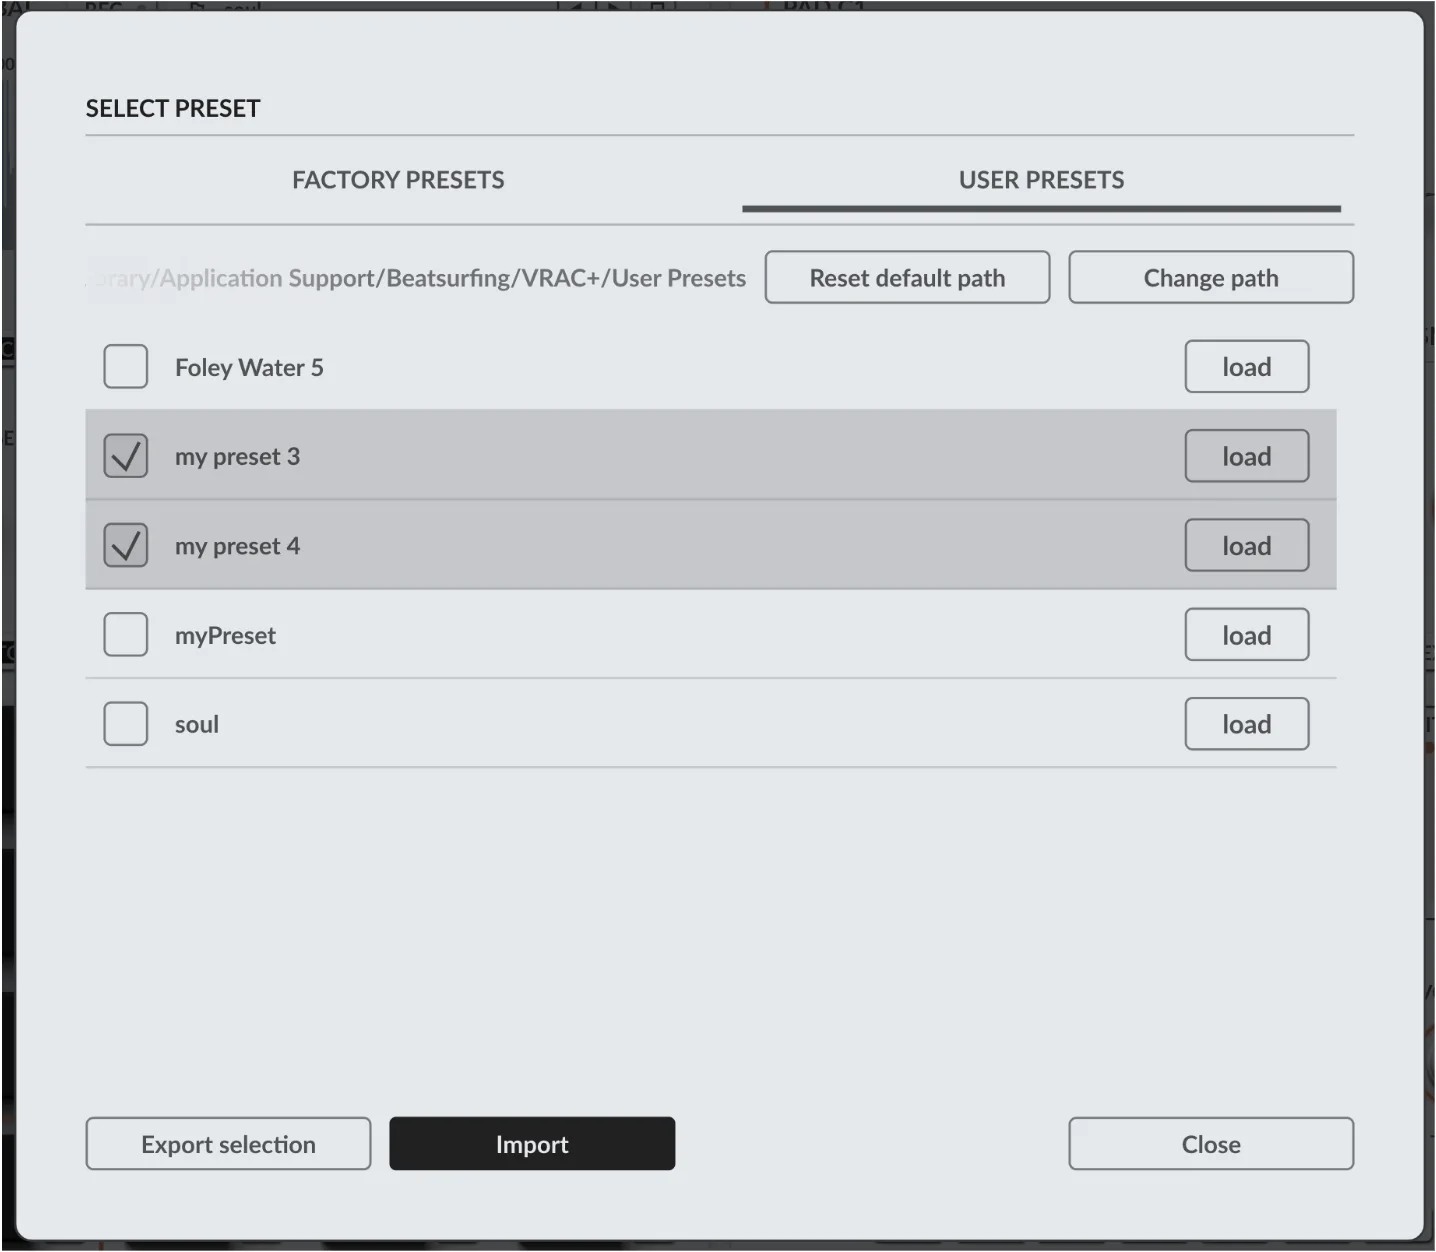Click the soul preset name
The image size is (1436, 1252).
197,725
